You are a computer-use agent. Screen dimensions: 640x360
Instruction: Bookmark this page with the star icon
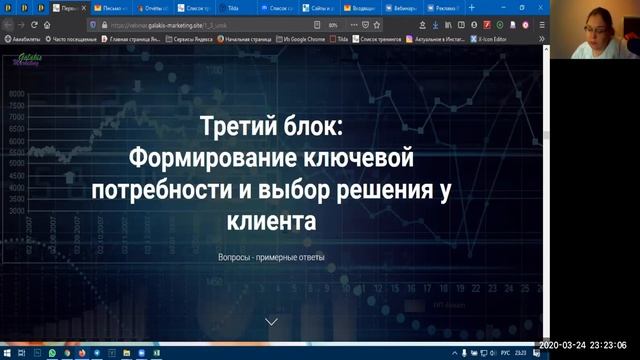point(377,25)
